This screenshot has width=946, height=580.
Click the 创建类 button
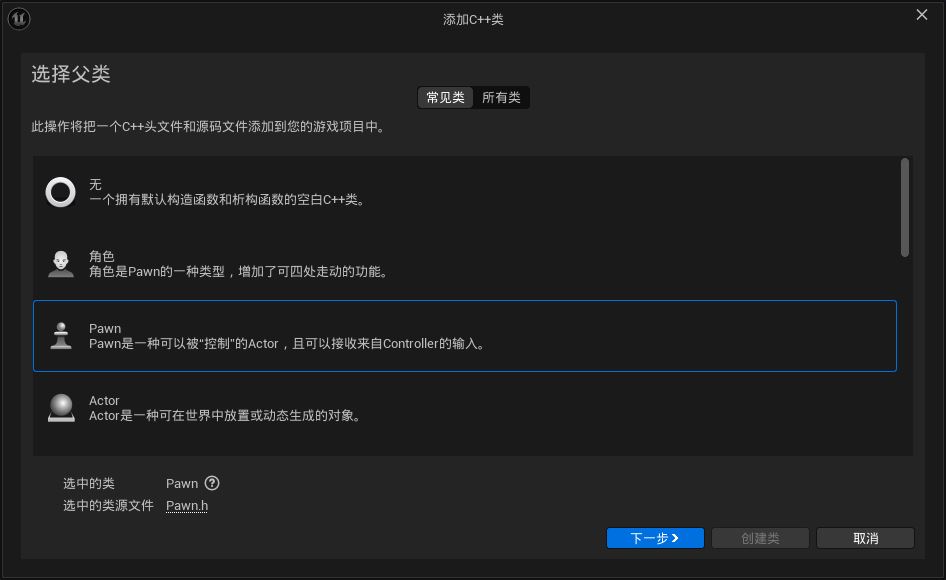pos(760,538)
